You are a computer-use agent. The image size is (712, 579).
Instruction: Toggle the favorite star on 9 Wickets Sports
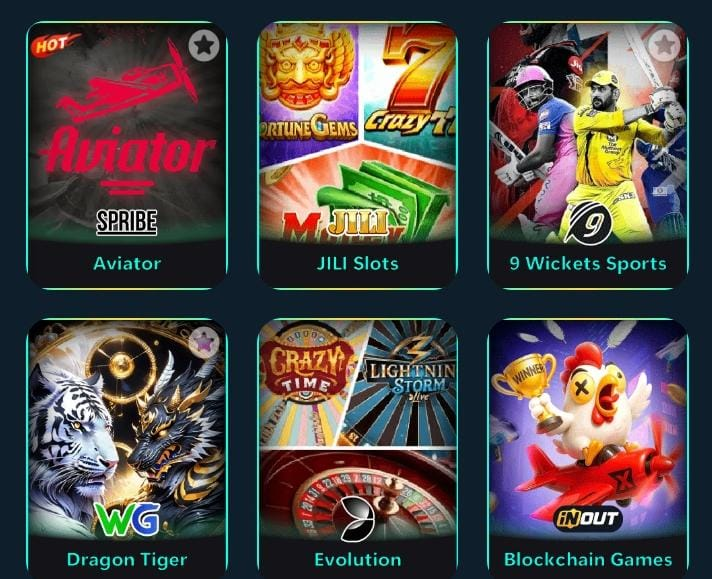(x=664, y=45)
